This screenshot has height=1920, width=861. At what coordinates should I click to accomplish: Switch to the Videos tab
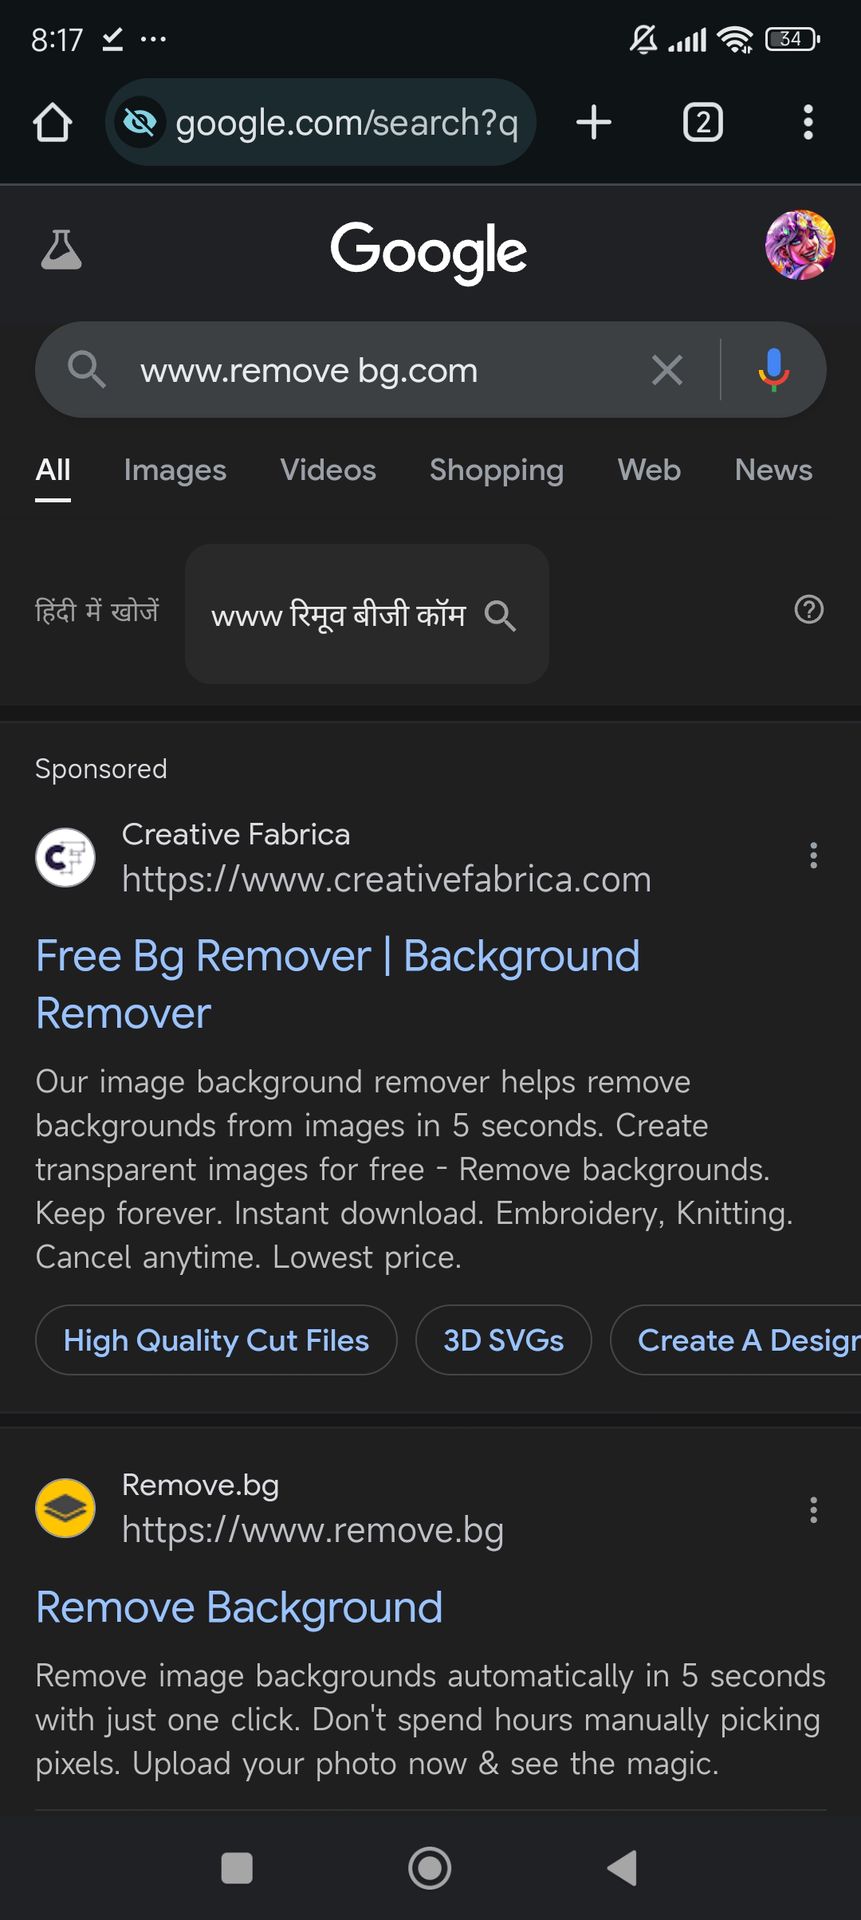328,470
